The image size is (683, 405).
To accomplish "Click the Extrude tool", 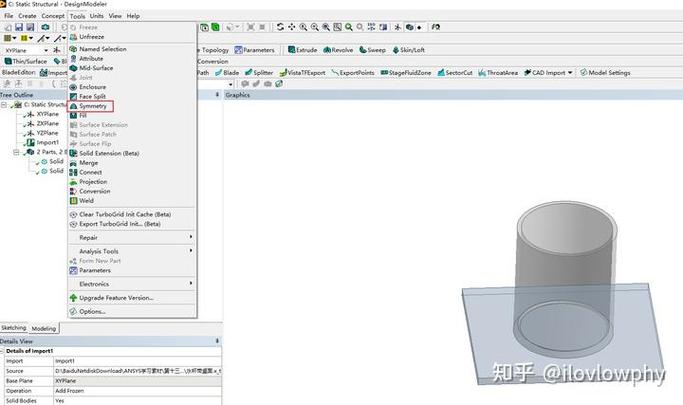I will (x=302, y=50).
